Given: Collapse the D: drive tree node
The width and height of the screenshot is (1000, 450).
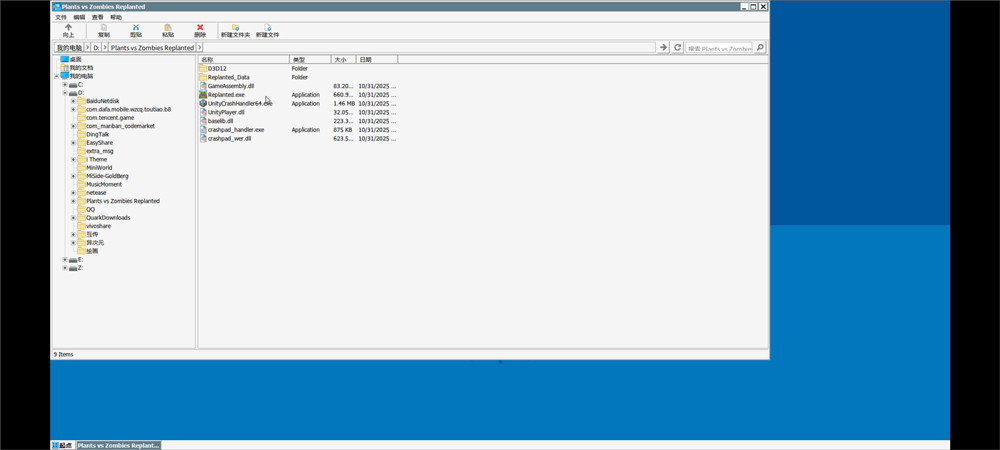Looking at the screenshot, I should [x=65, y=93].
